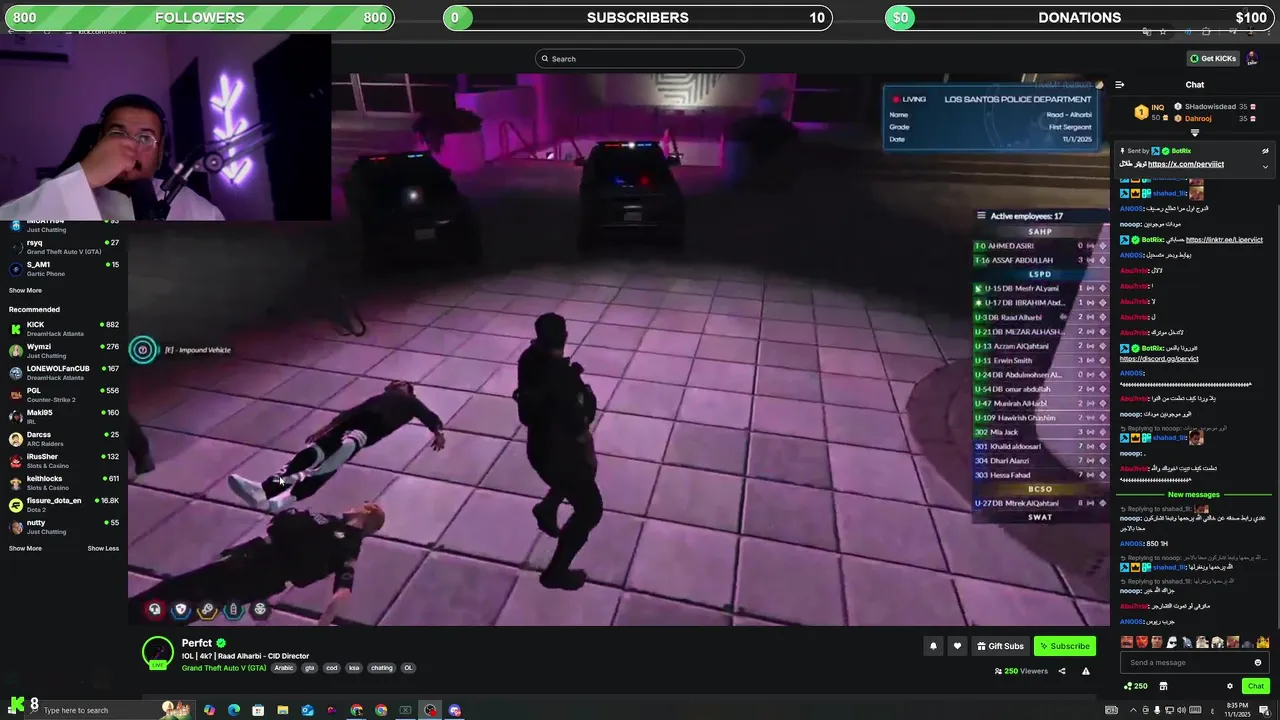Open Microsoft Store from the taskbar
The image size is (1280, 720).
[x=258, y=710]
